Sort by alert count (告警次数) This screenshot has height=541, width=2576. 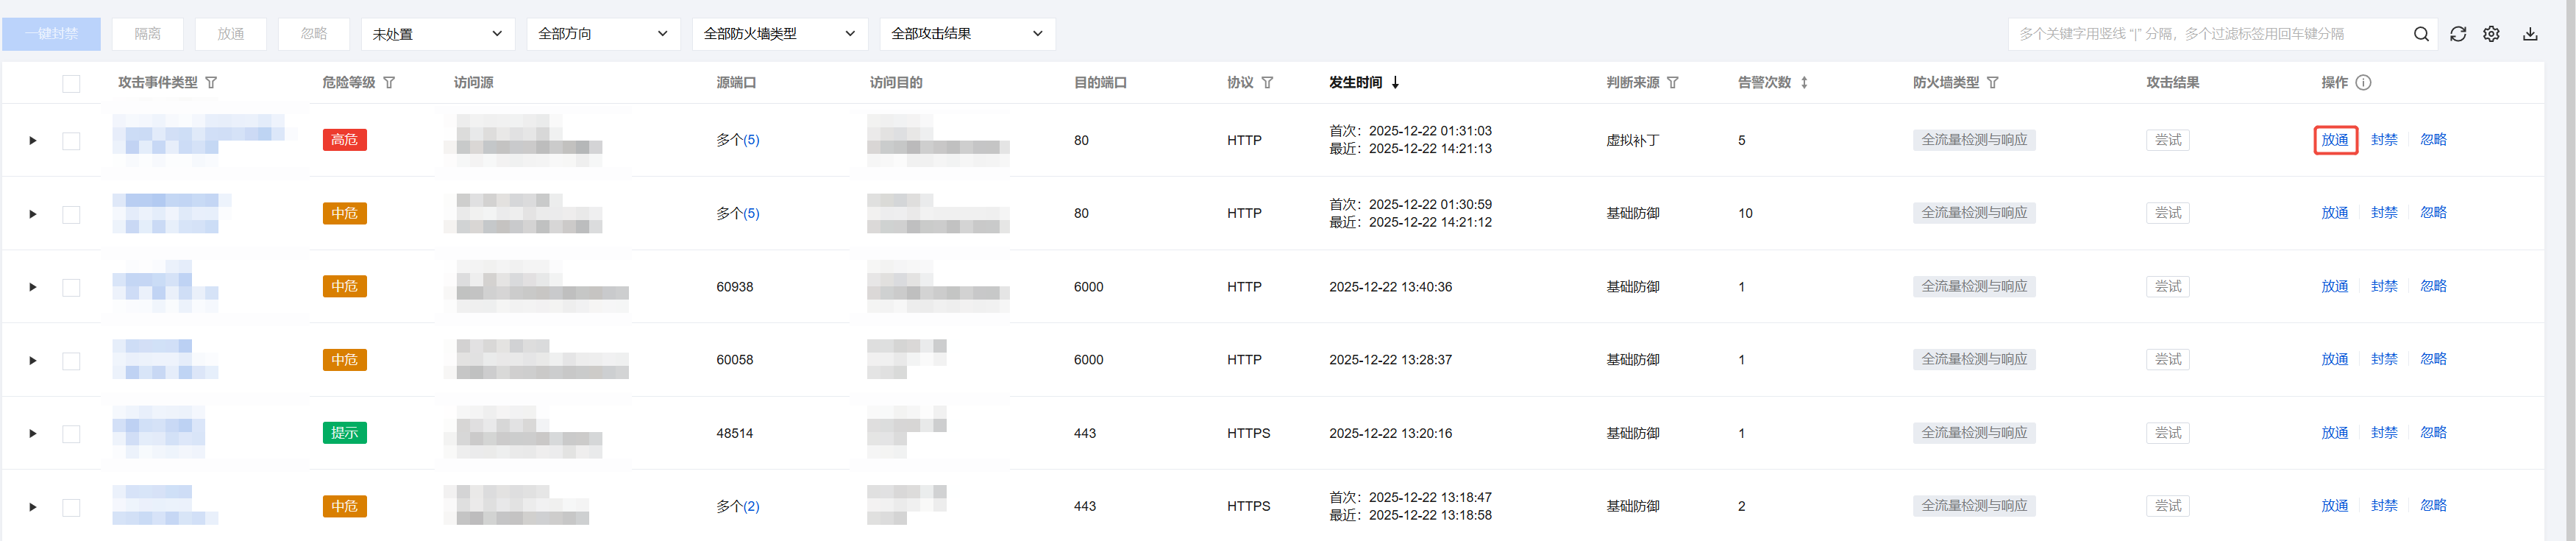(x=1804, y=83)
